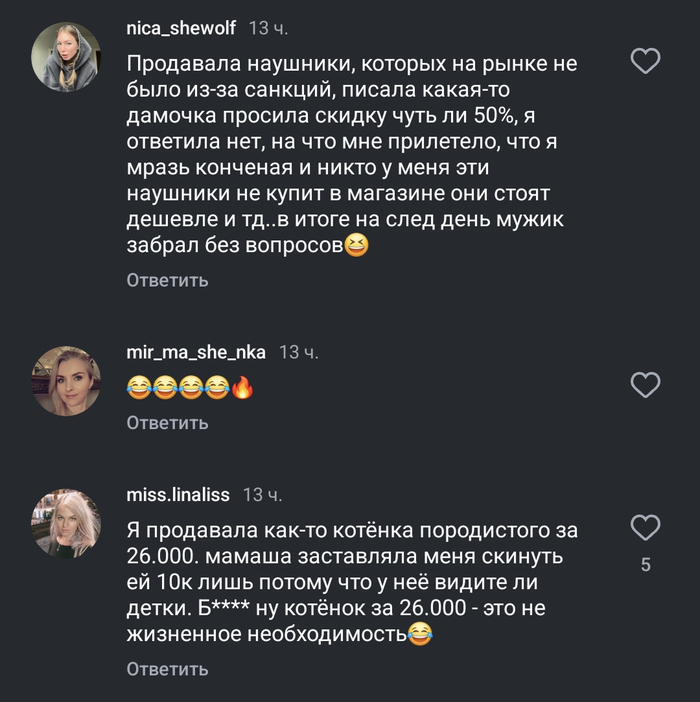
Task: Open nica_shewolf profile picture
Action: coord(67,57)
